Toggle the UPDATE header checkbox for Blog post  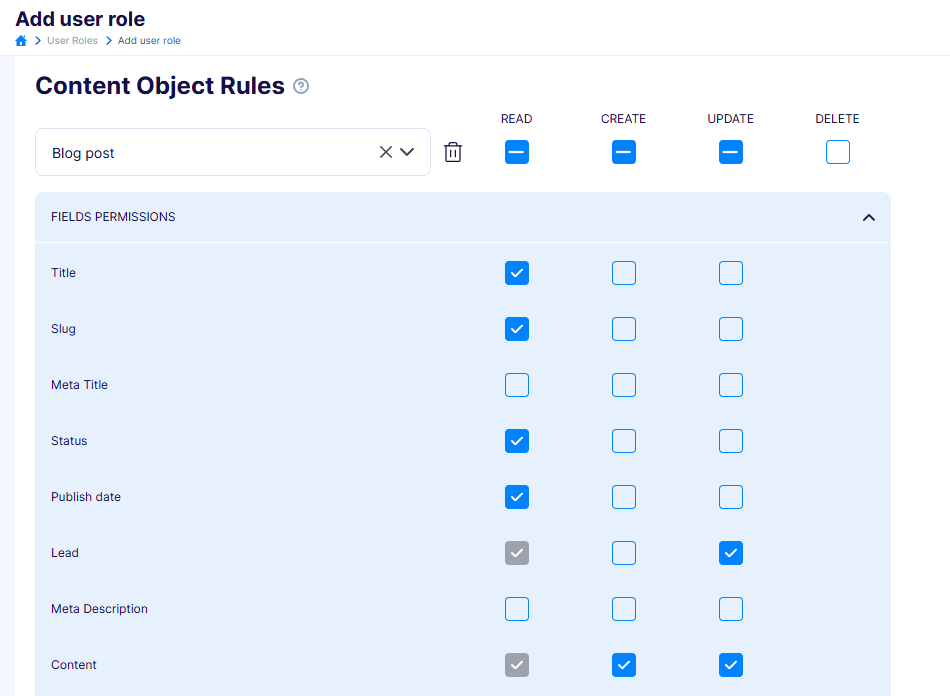coord(731,152)
